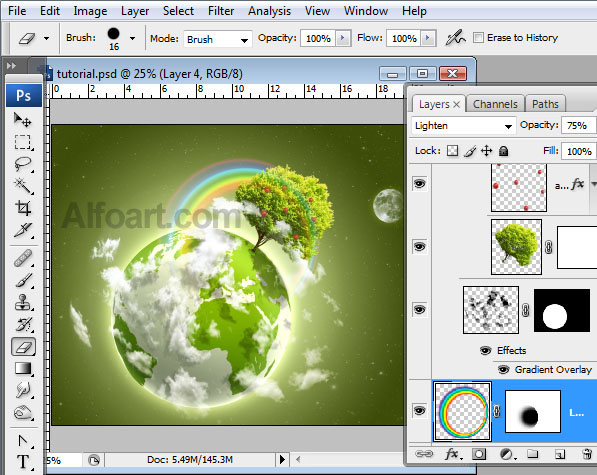
Task: Select the History Brush tool
Action: click(23, 325)
